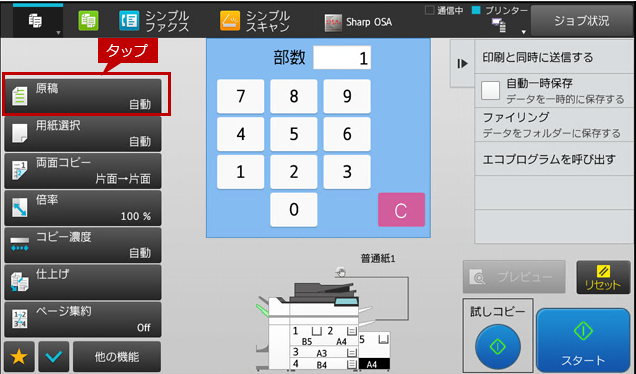Viewport: 636px width, 374px height.
Task: Open 他の機能 other functions
Action: (117, 357)
